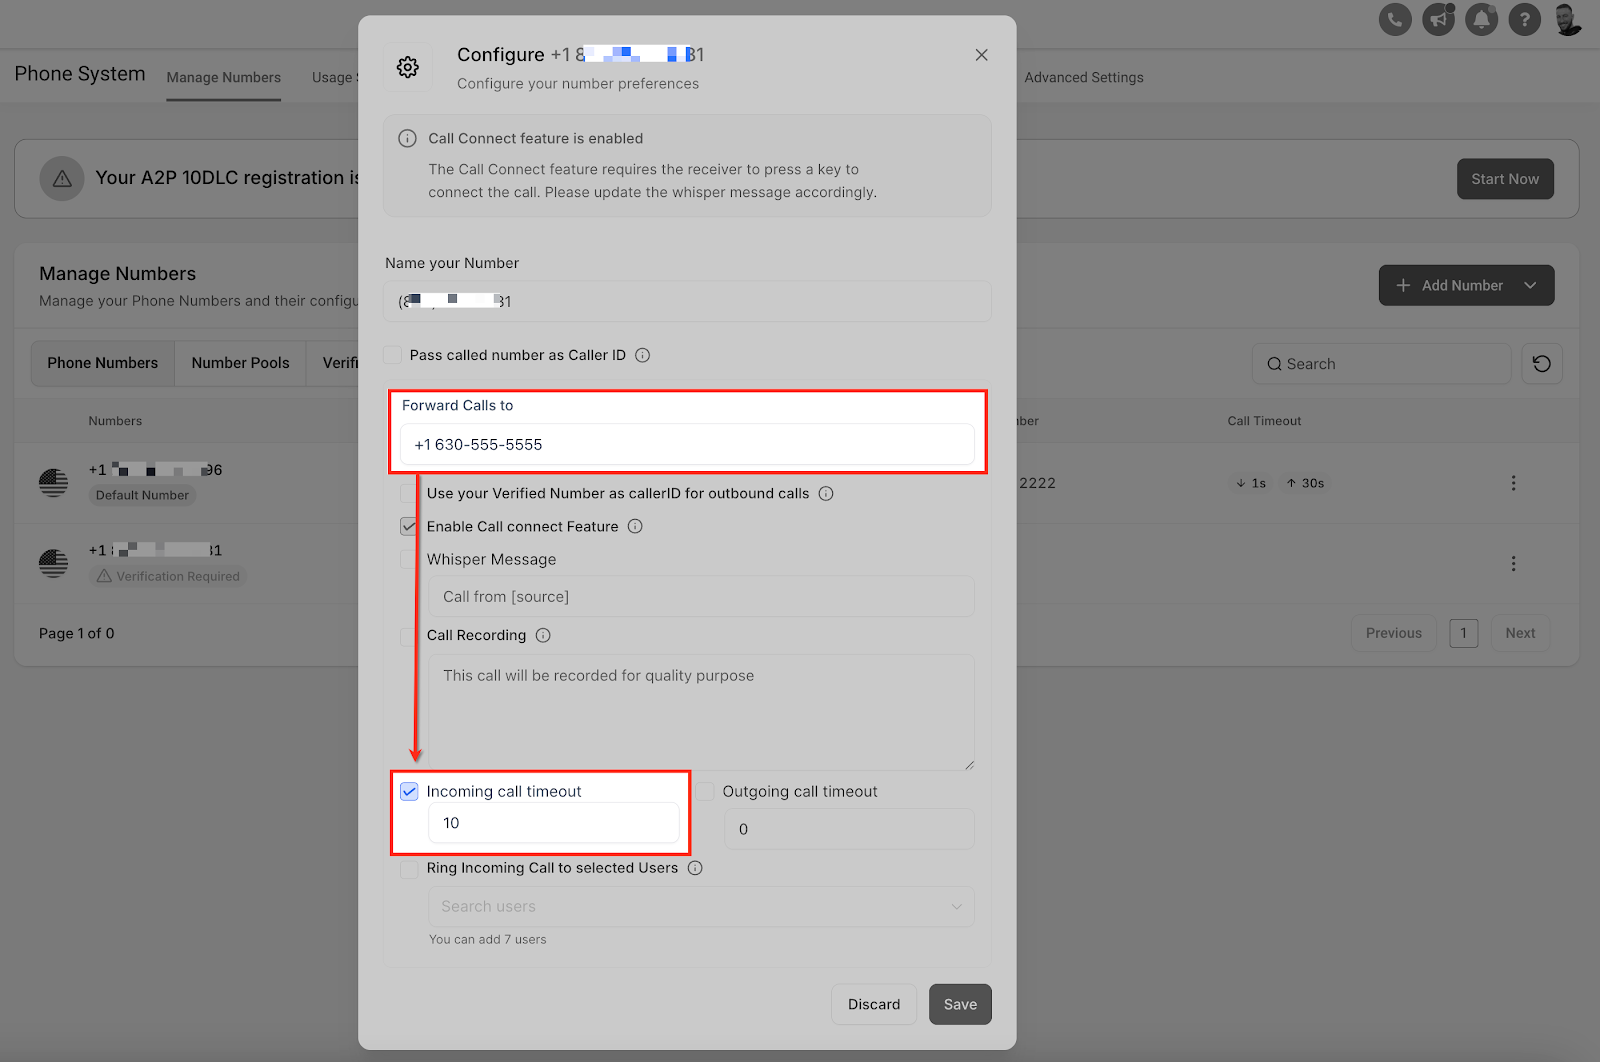Open the three-dot menu for the default number
The height and width of the screenshot is (1062, 1600).
tap(1513, 483)
